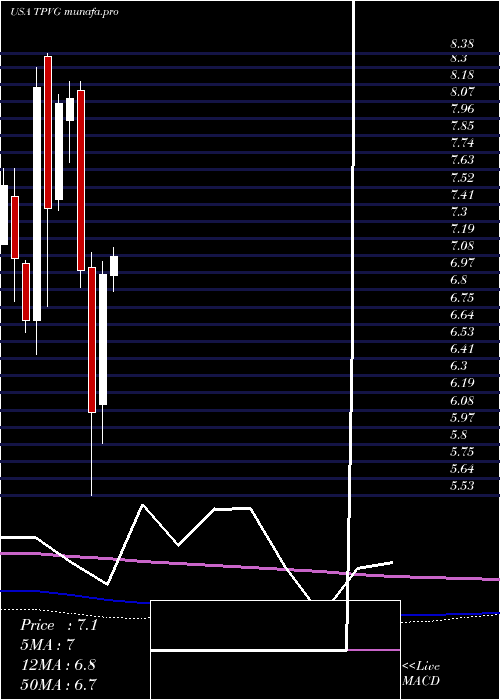Select the 6.3 price level label
This screenshot has width=500, height=700.
coord(459,366)
